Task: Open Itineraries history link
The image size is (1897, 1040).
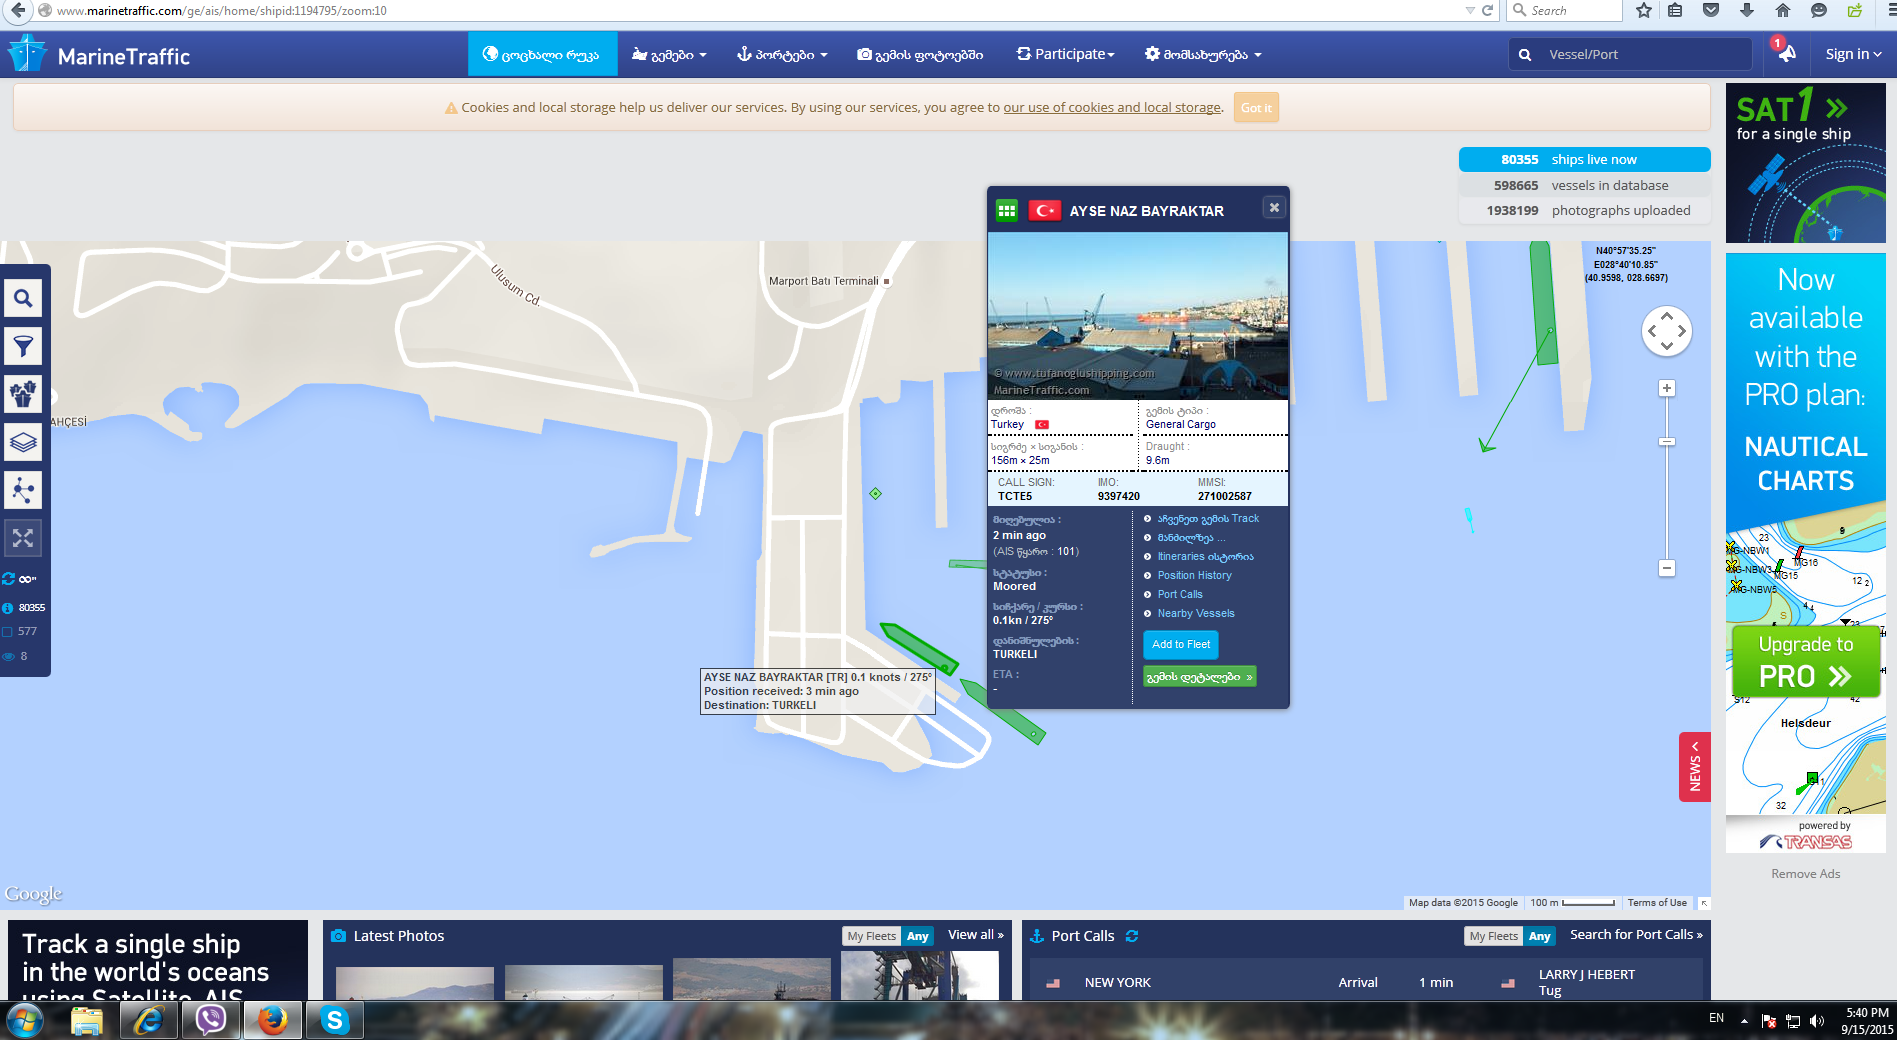Action: [1205, 557]
